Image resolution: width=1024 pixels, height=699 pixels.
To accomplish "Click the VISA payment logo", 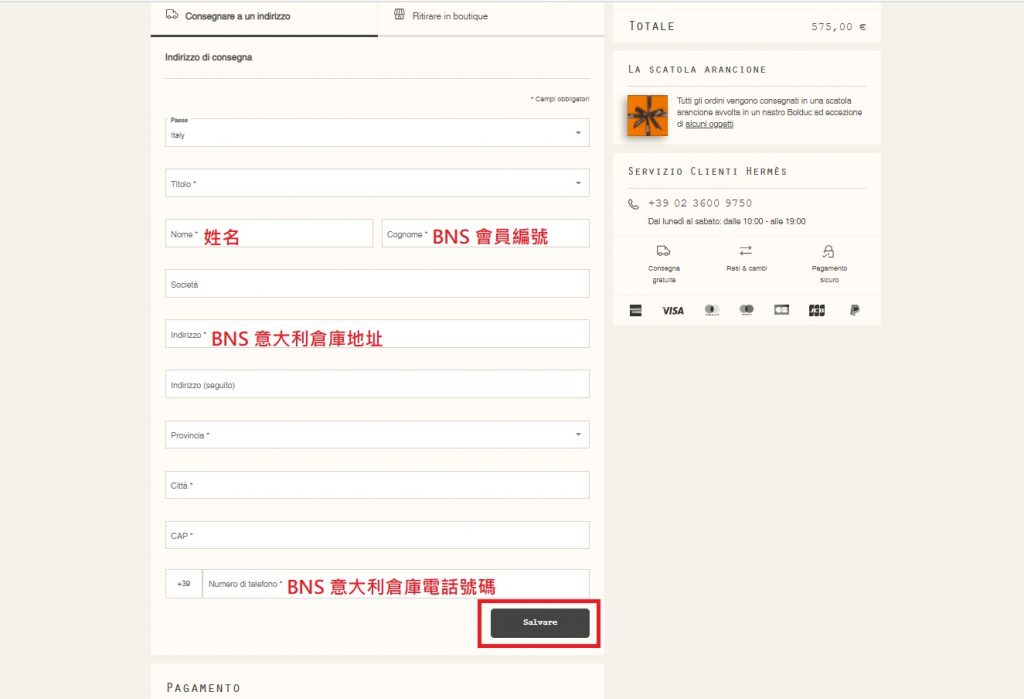I will coord(673,311).
